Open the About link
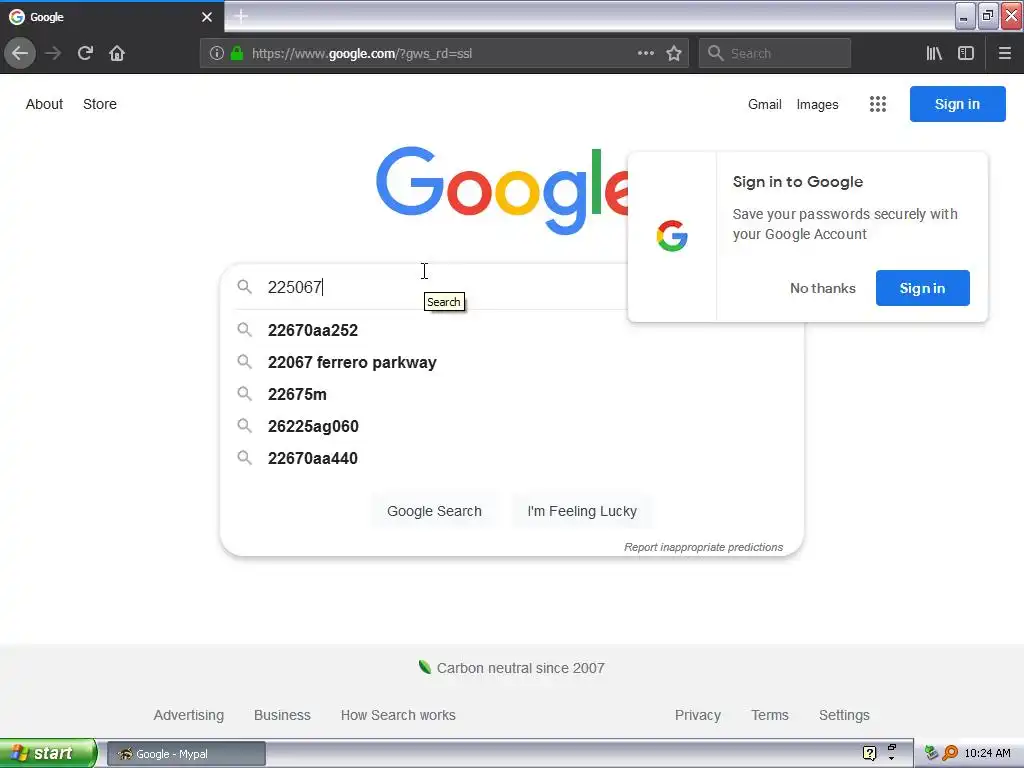 click(x=44, y=104)
